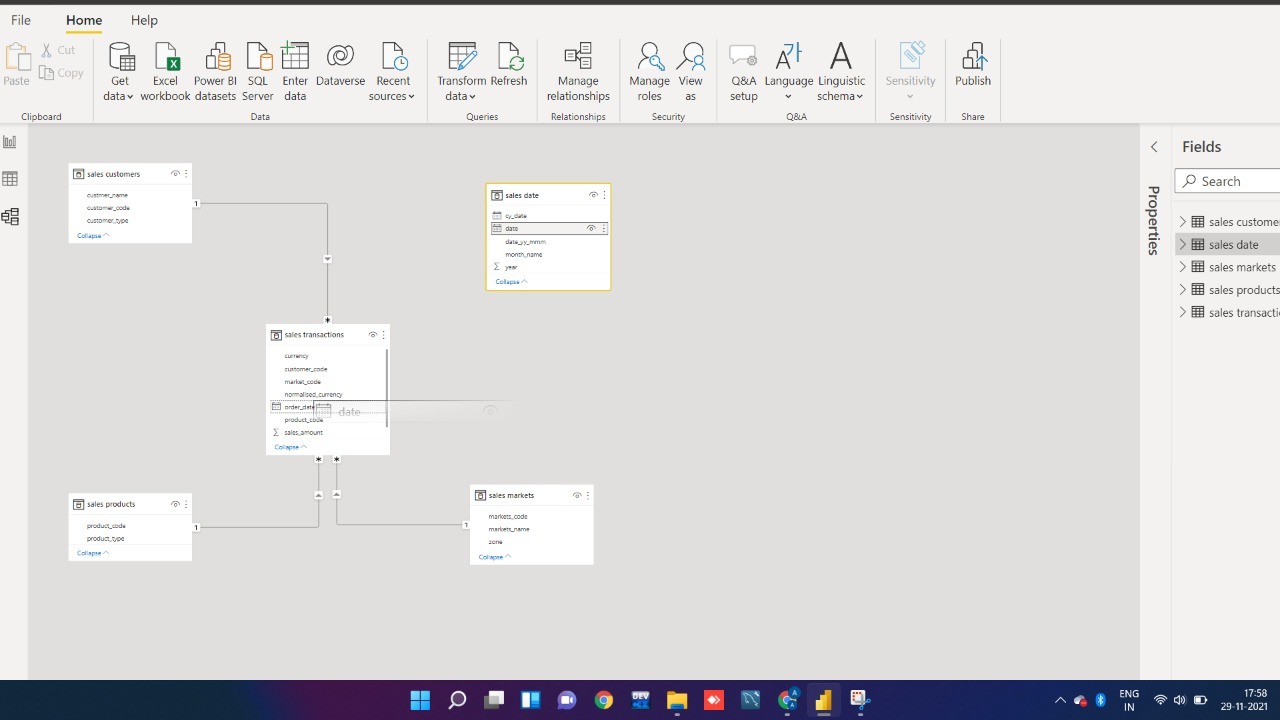Collapse the sales date table card
The width and height of the screenshot is (1280, 720).
511,282
